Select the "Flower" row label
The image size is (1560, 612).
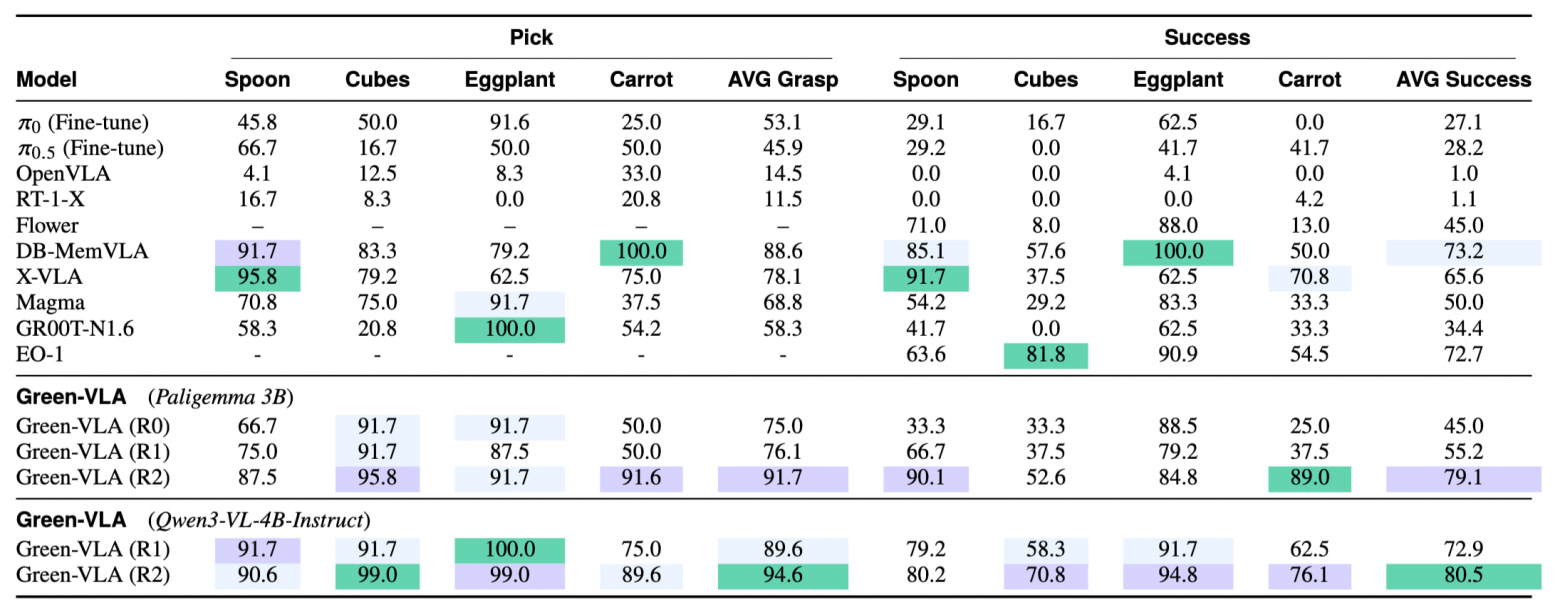coord(47,226)
